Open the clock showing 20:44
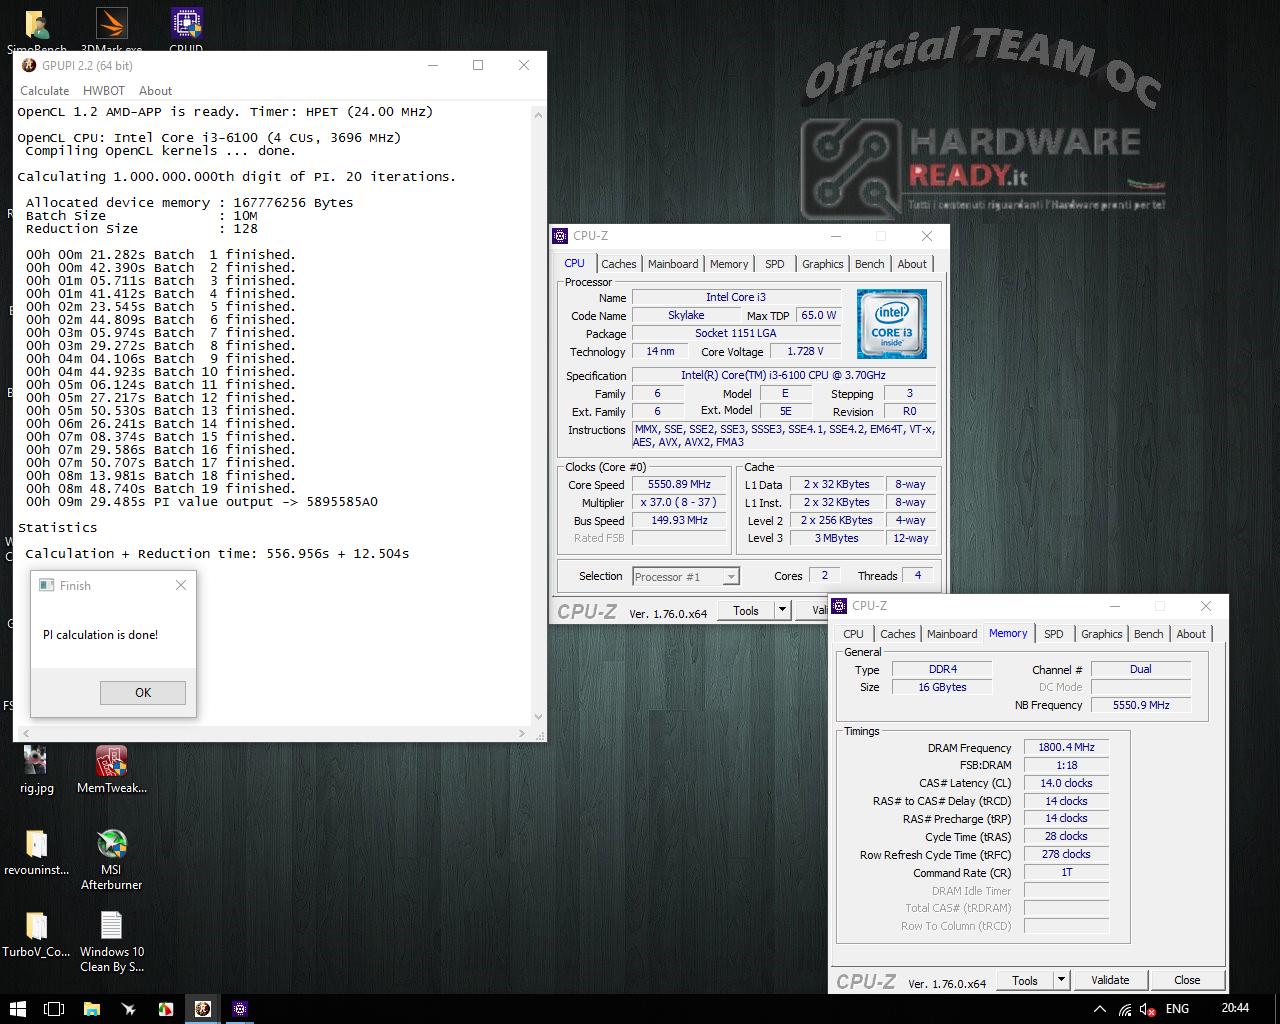Screen dimensions: 1280x1024 click(x=1235, y=1008)
